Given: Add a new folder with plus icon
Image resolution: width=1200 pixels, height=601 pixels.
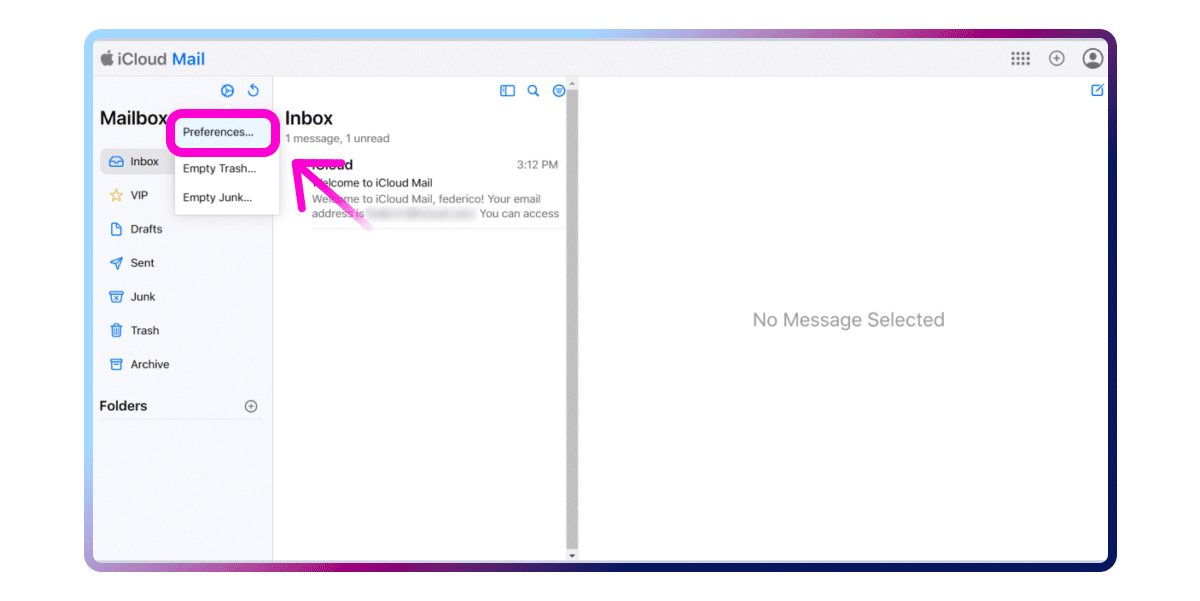Looking at the screenshot, I should pyautogui.click(x=251, y=406).
